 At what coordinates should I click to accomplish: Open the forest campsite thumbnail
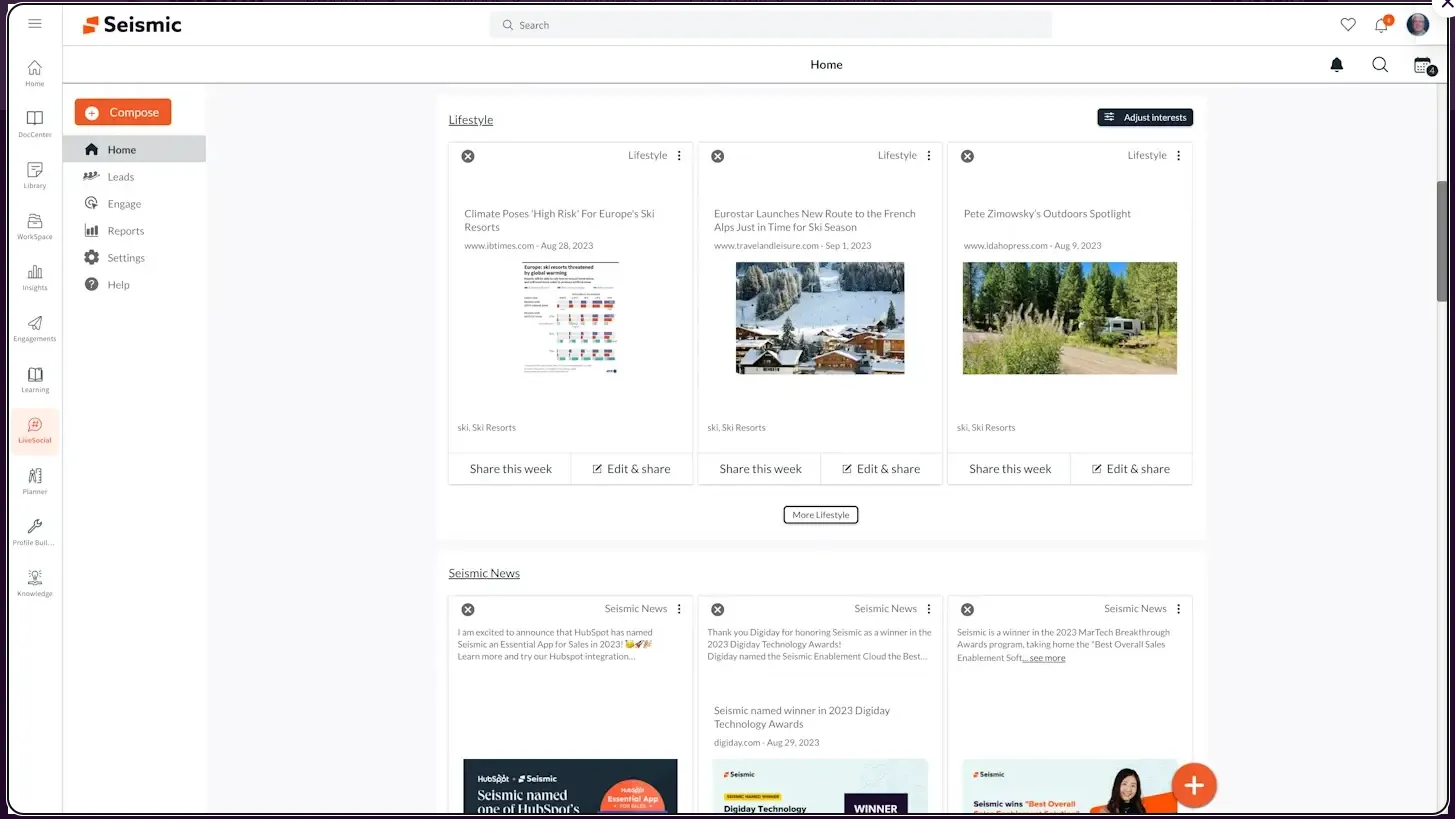click(1070, 318)
